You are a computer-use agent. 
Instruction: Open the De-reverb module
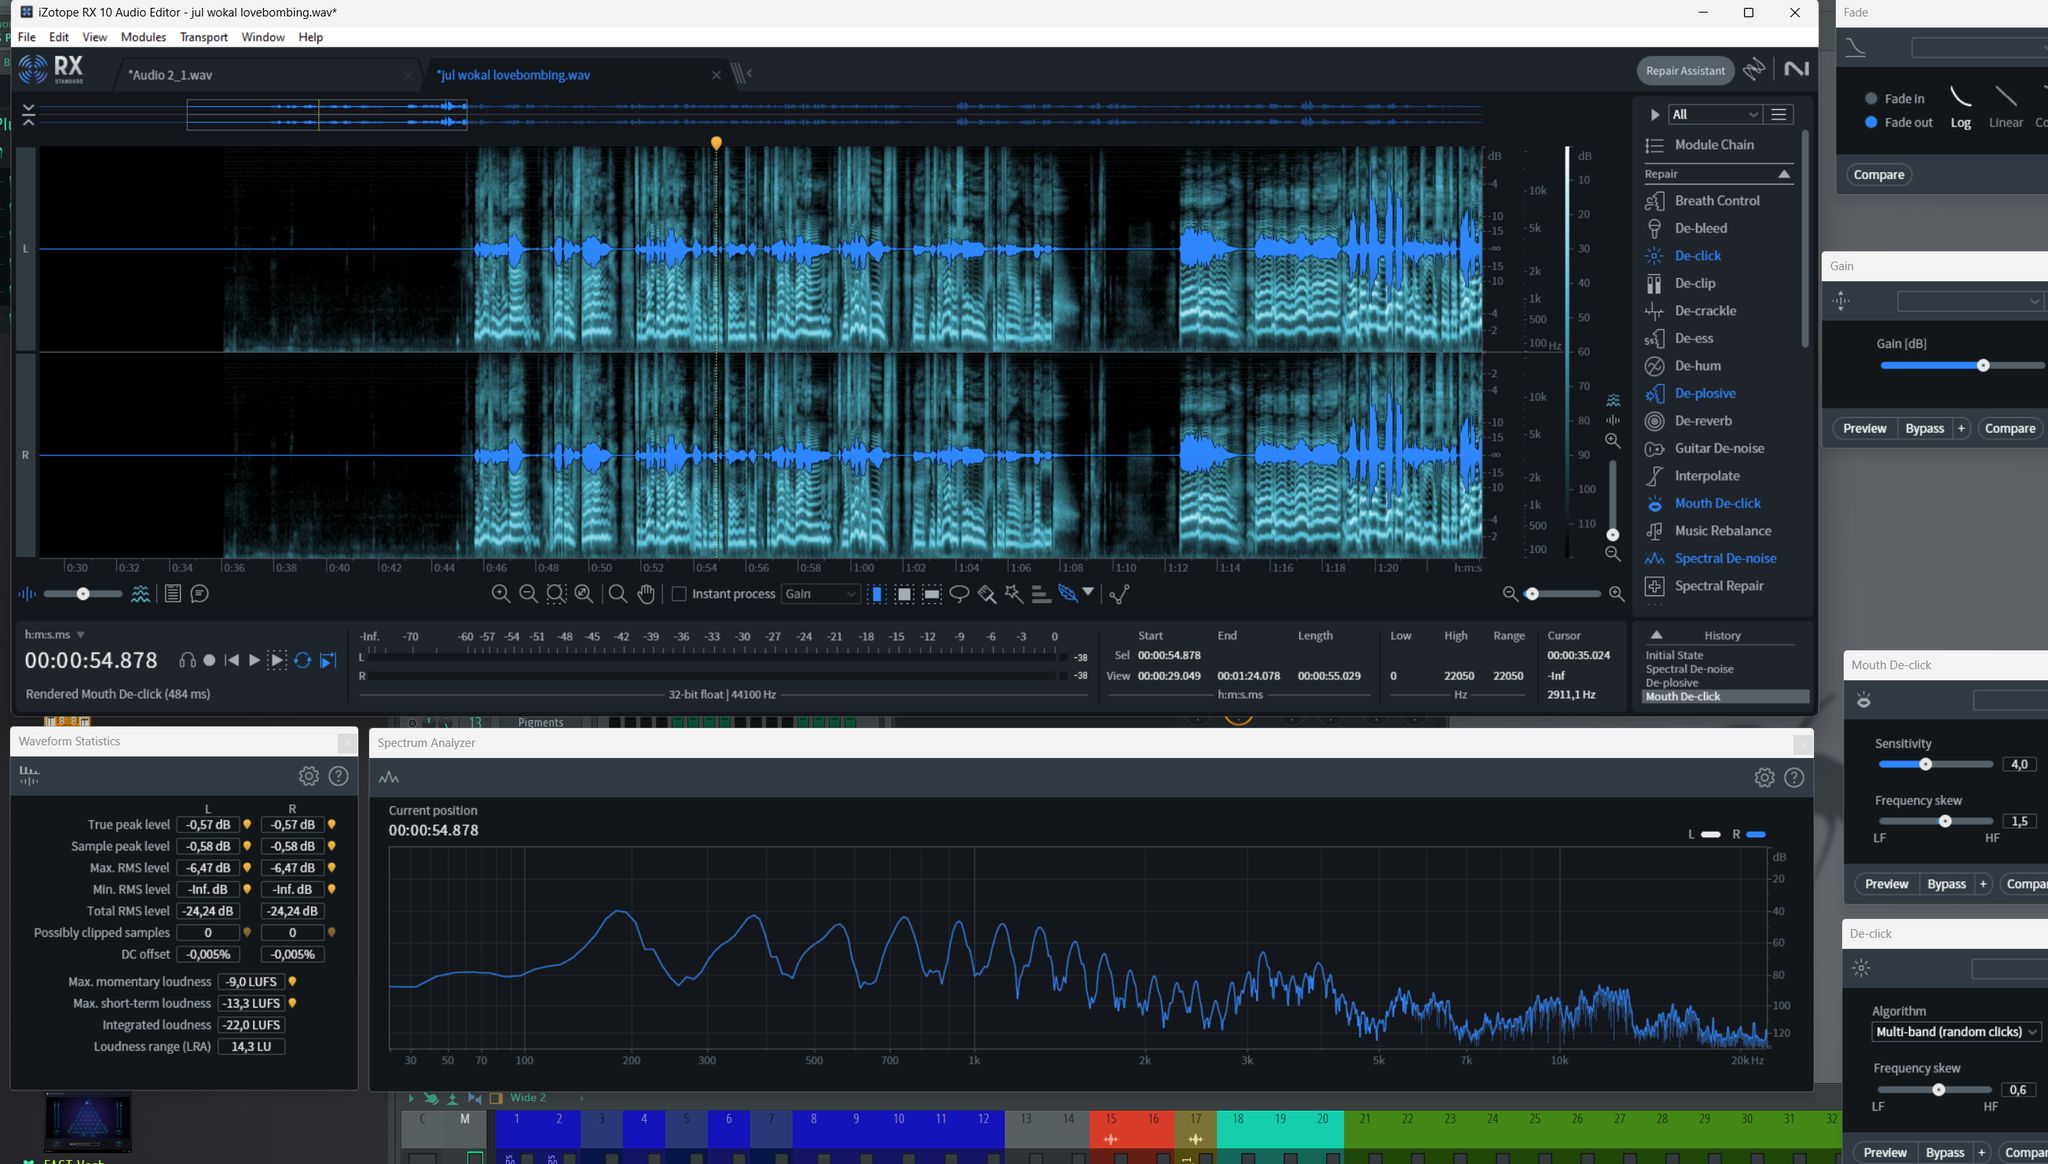[1703, 421]
